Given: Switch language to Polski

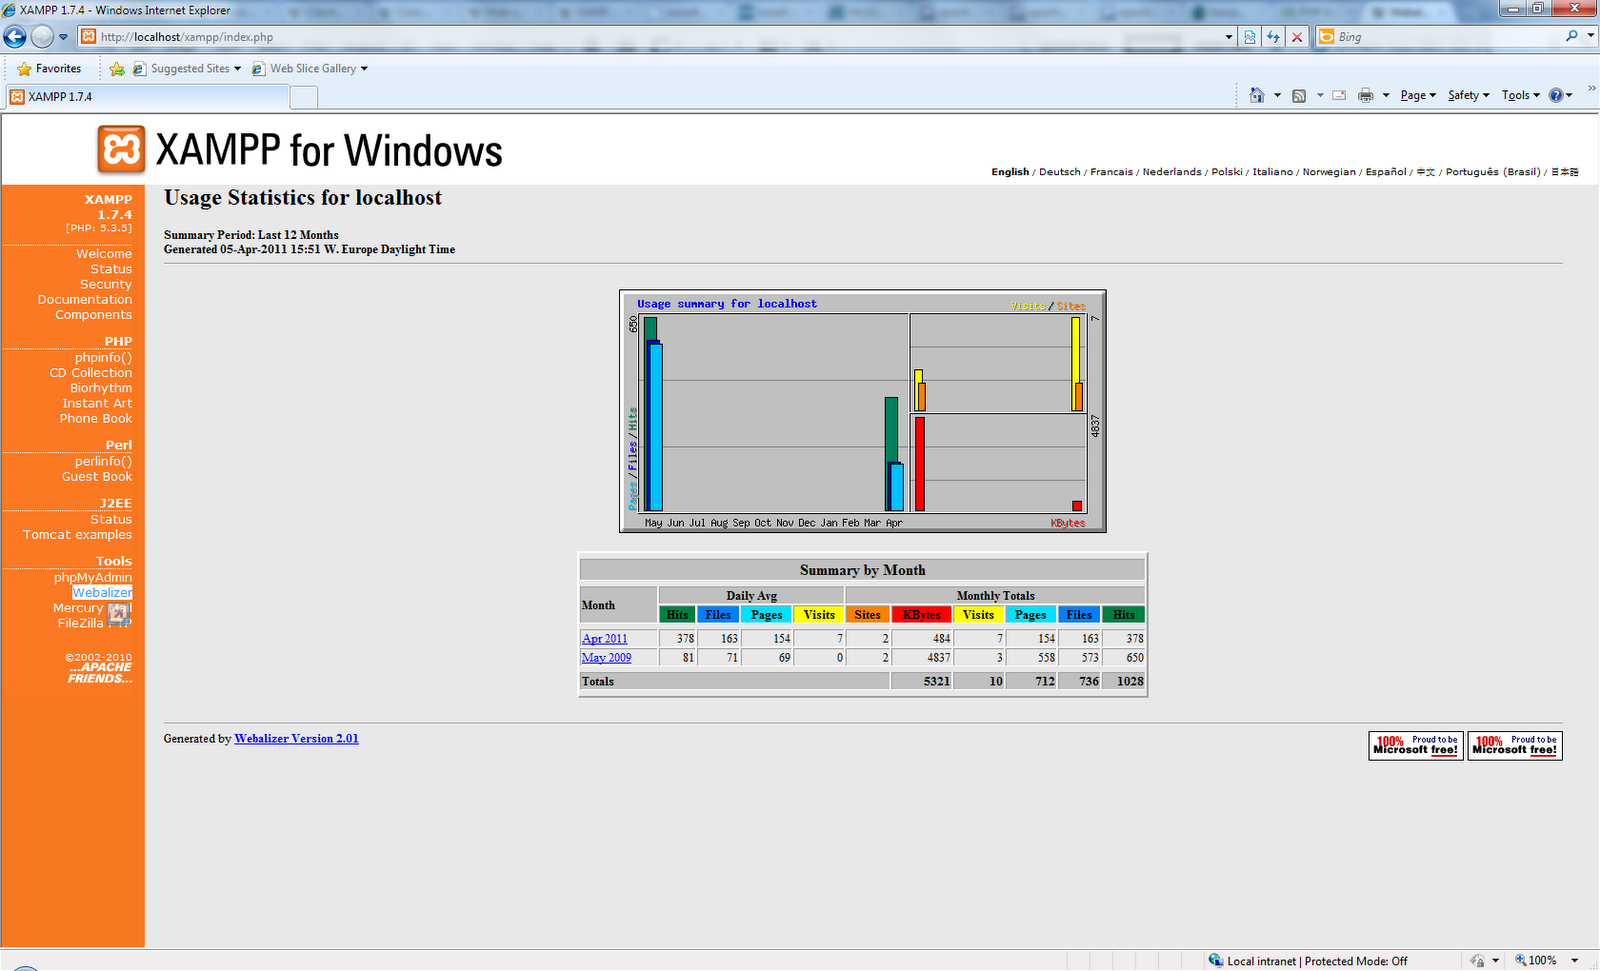Looking at the screenshot, I should 1227,172.
